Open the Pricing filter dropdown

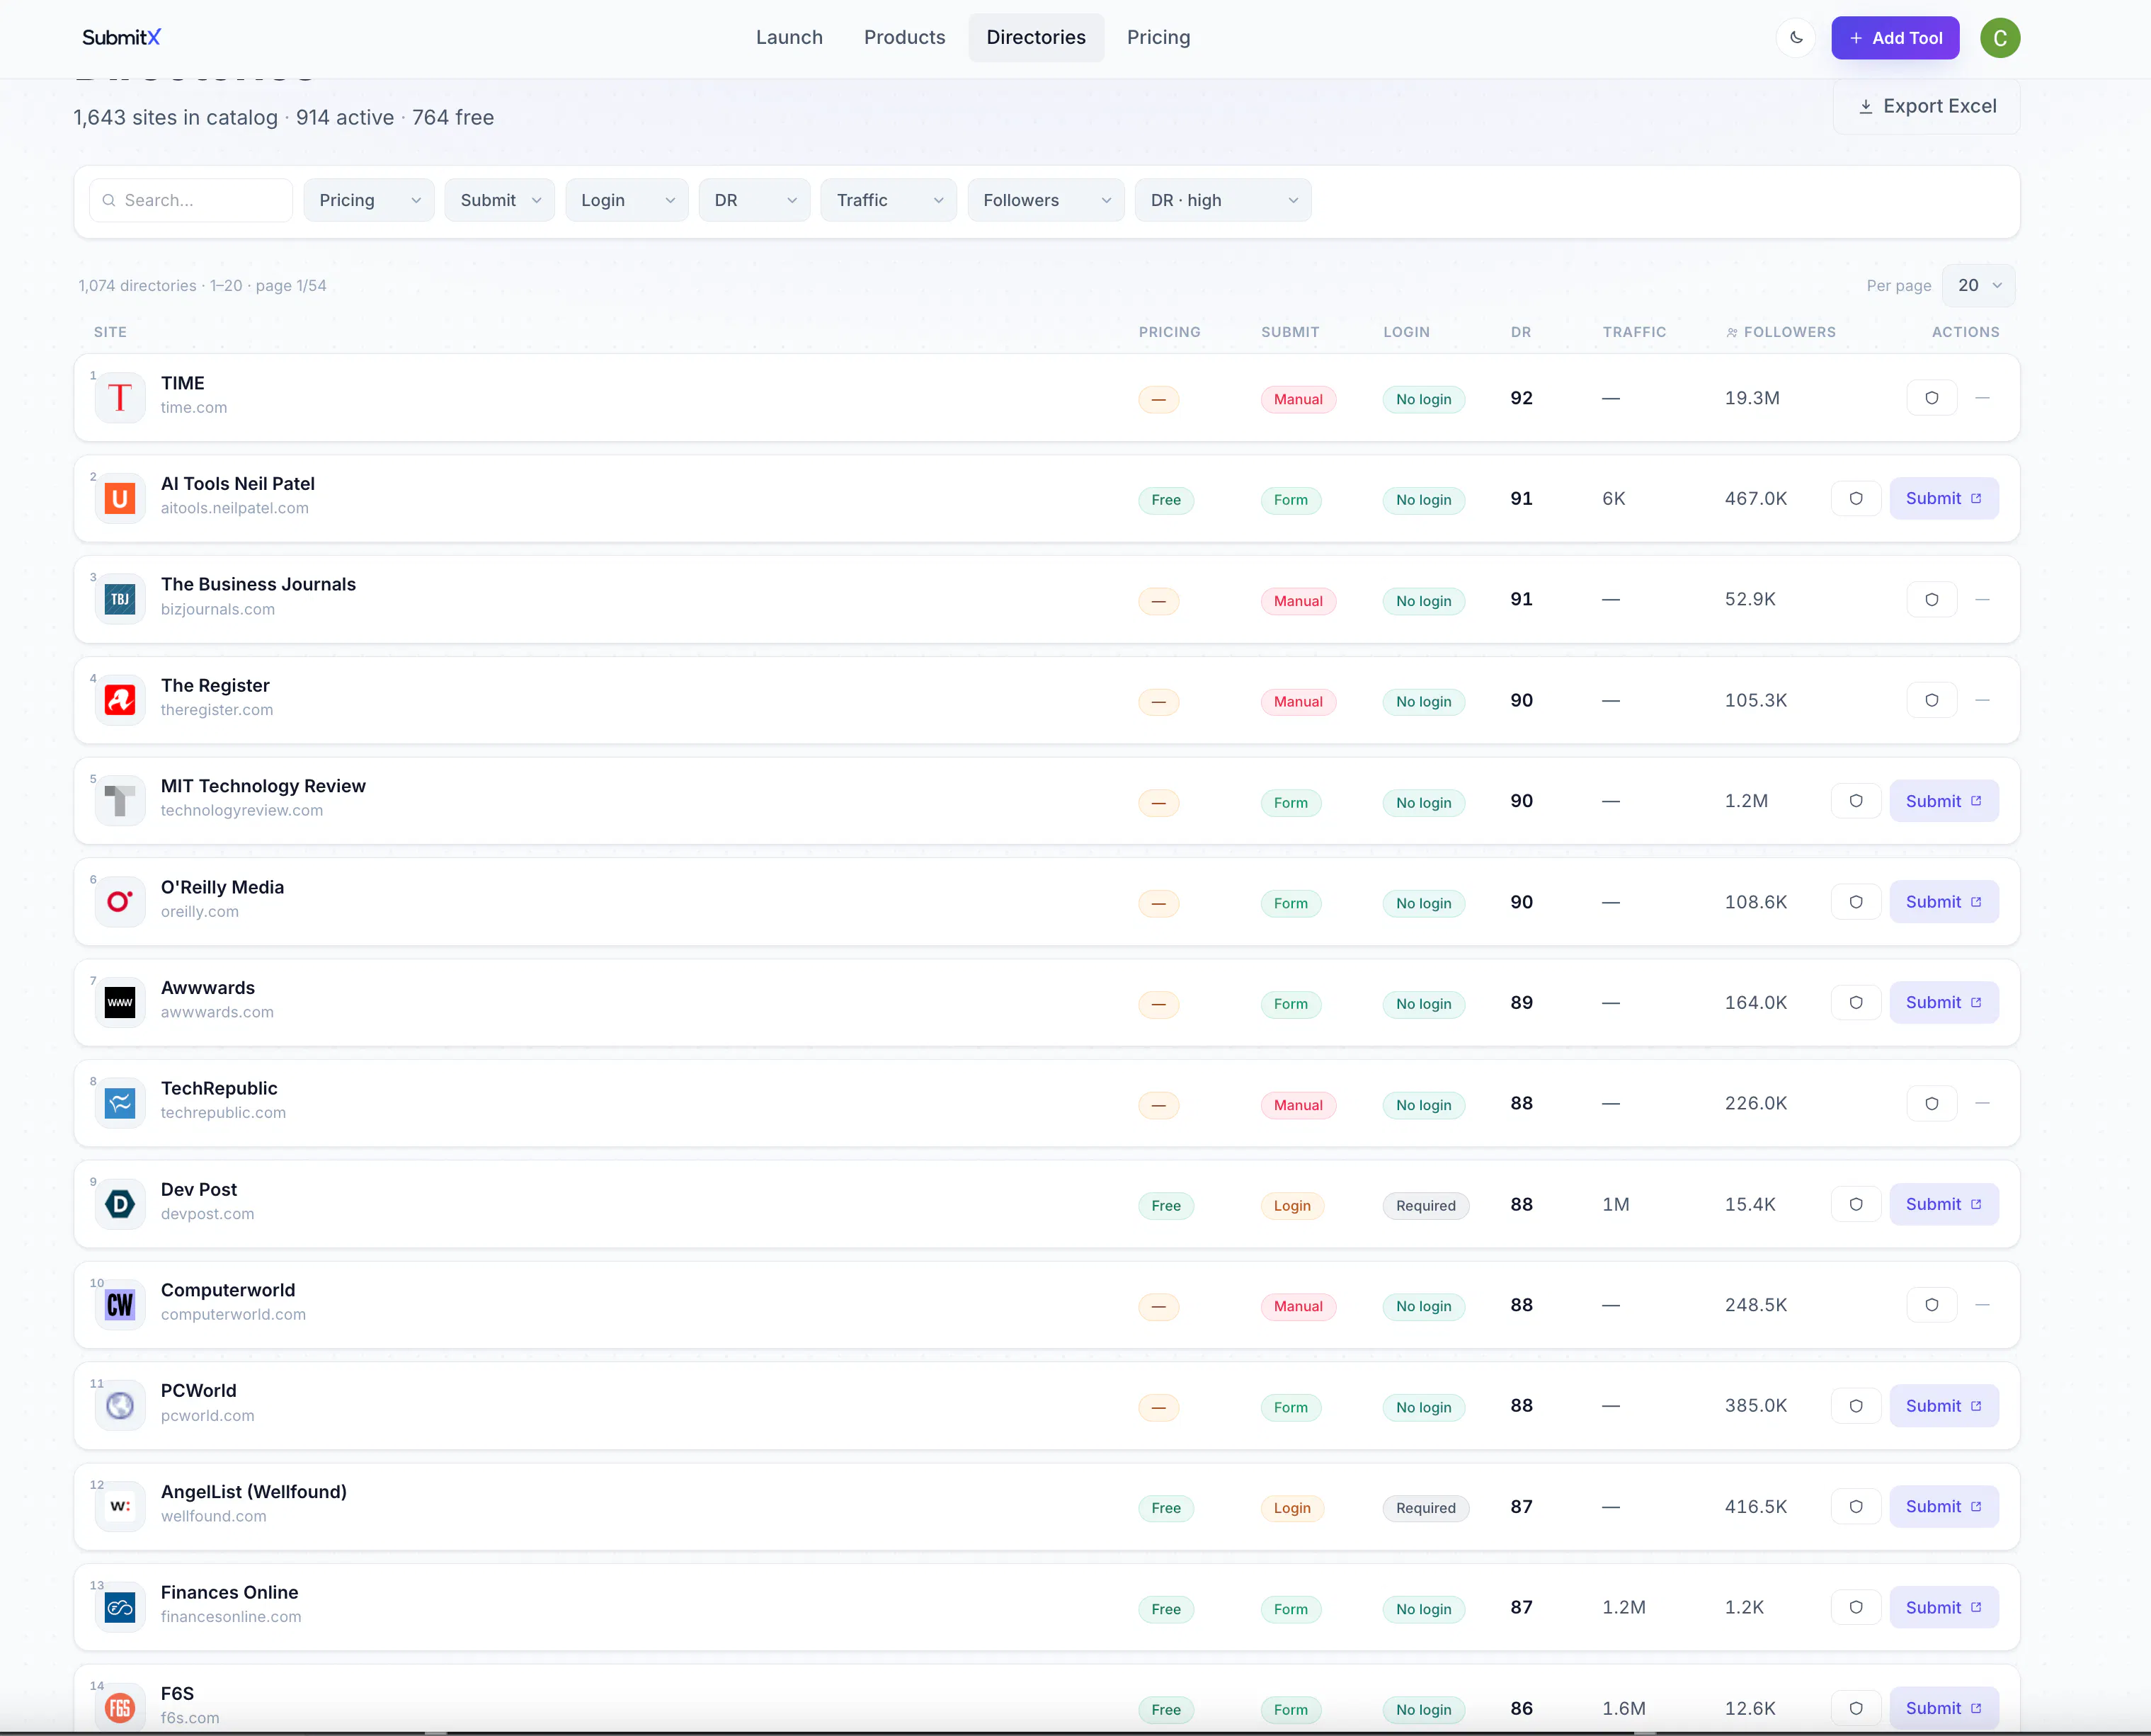coord(369,200)
